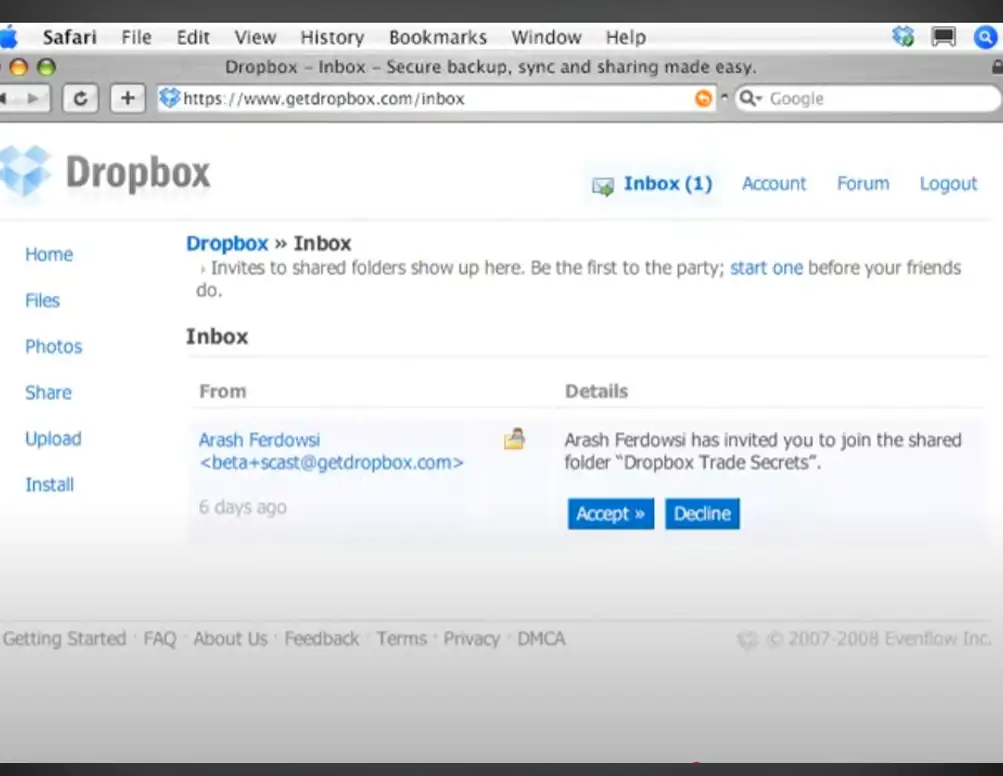Open the Help menu

(626, 38)
